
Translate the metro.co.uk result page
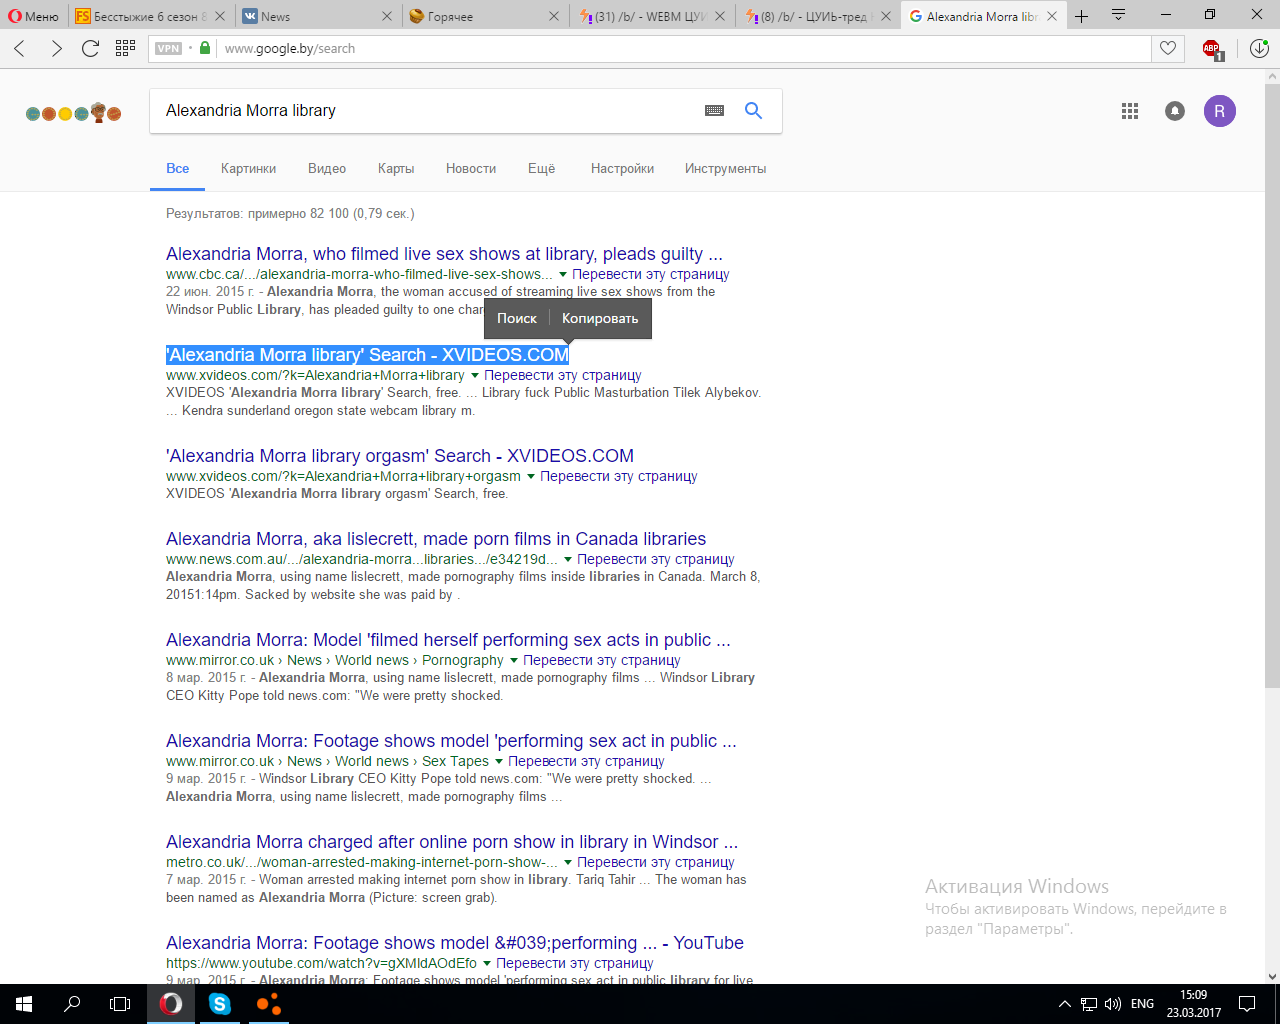pos(656,862)
